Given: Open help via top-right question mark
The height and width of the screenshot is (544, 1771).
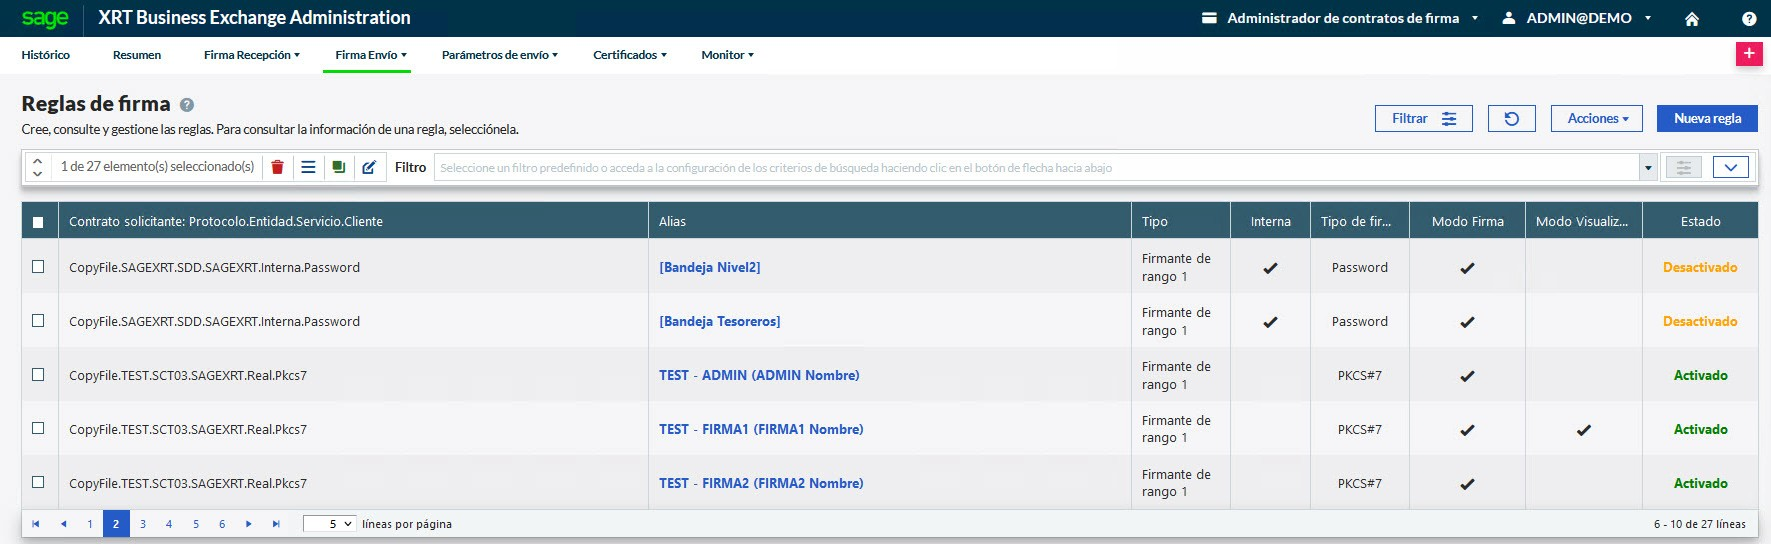Looking at the screenshot, I should tap(1749, 19).
